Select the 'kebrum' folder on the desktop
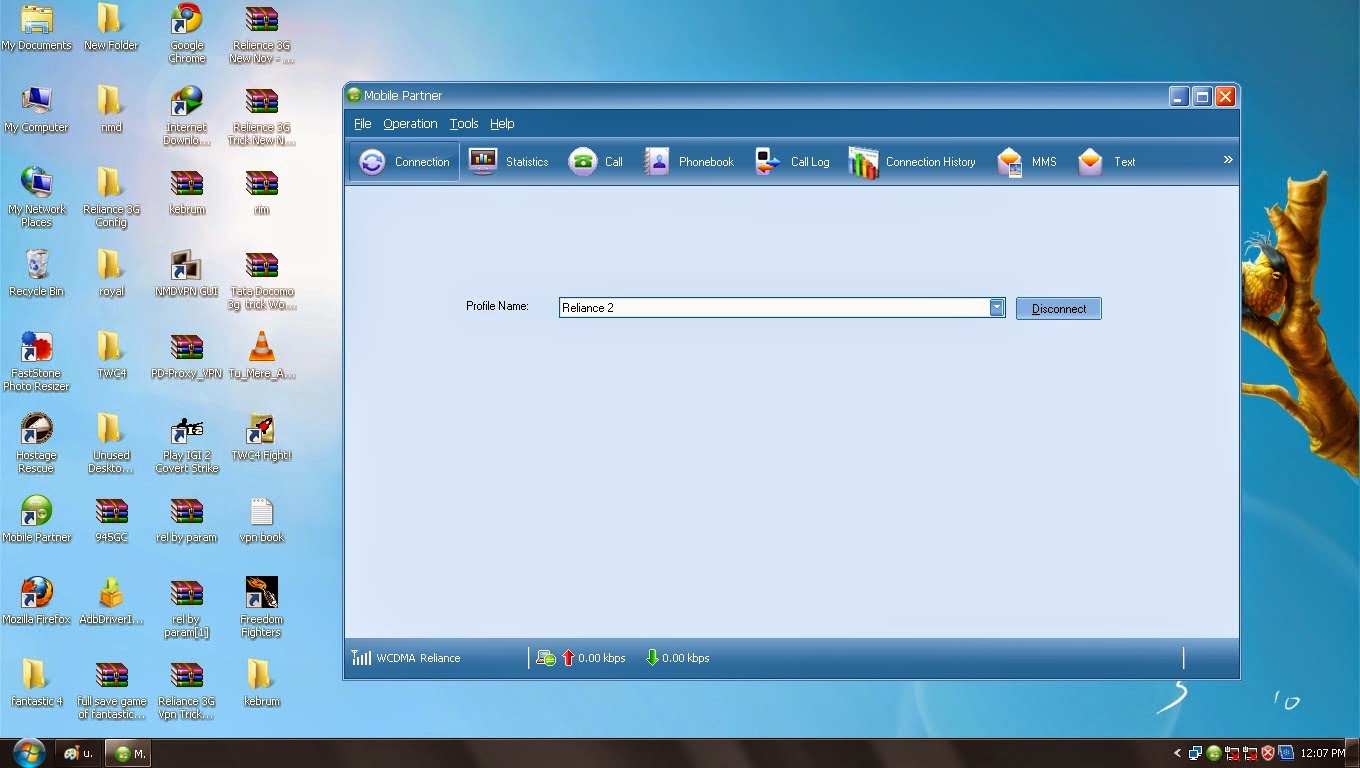The height and width of the screenshot is (768, 1360). tap(261, 684)
